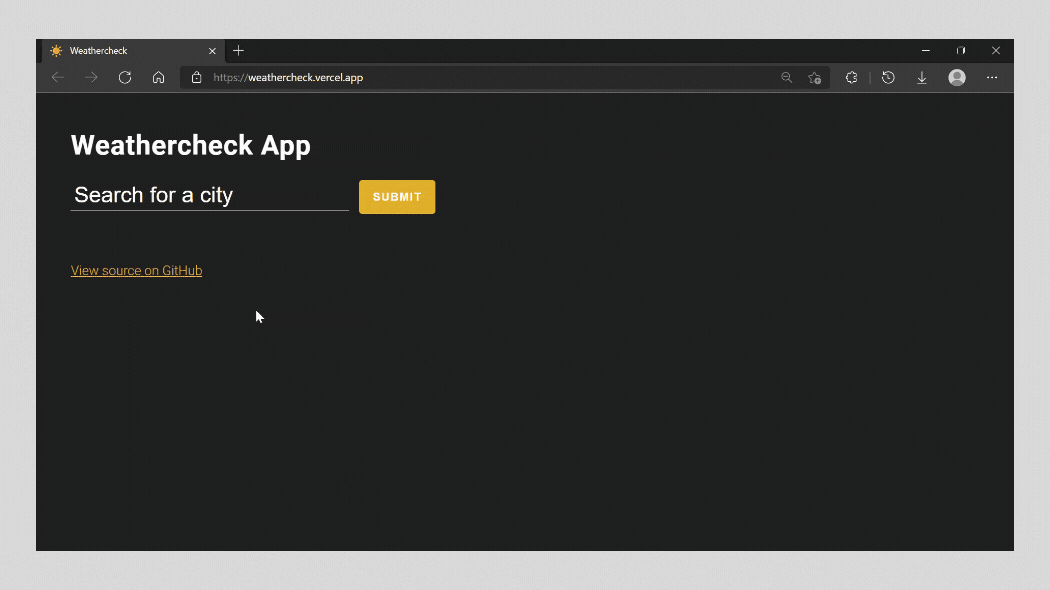The image size is (1050, 590).
Task: Click the browser back arrow
Action: 58,78
